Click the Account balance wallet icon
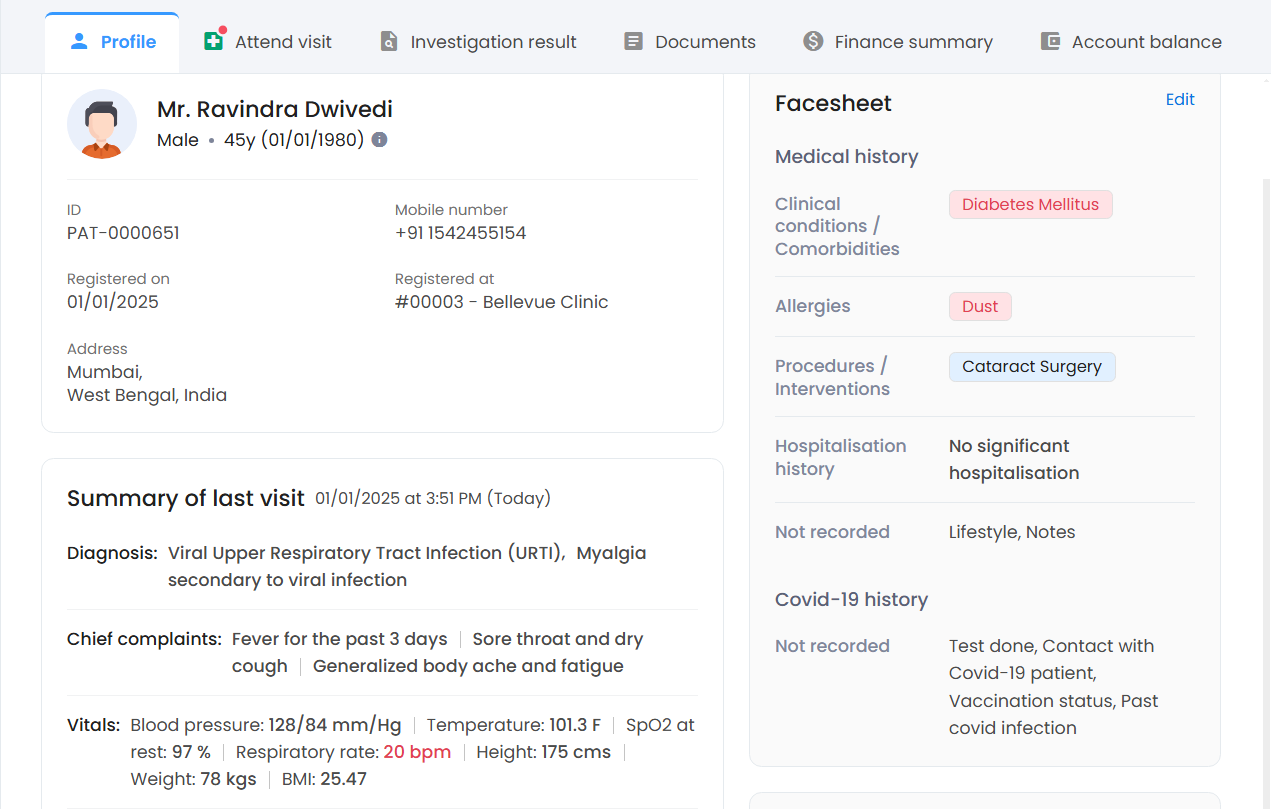The height and width of the screenshot is (809, 1271). click(x=1050, y=41)
